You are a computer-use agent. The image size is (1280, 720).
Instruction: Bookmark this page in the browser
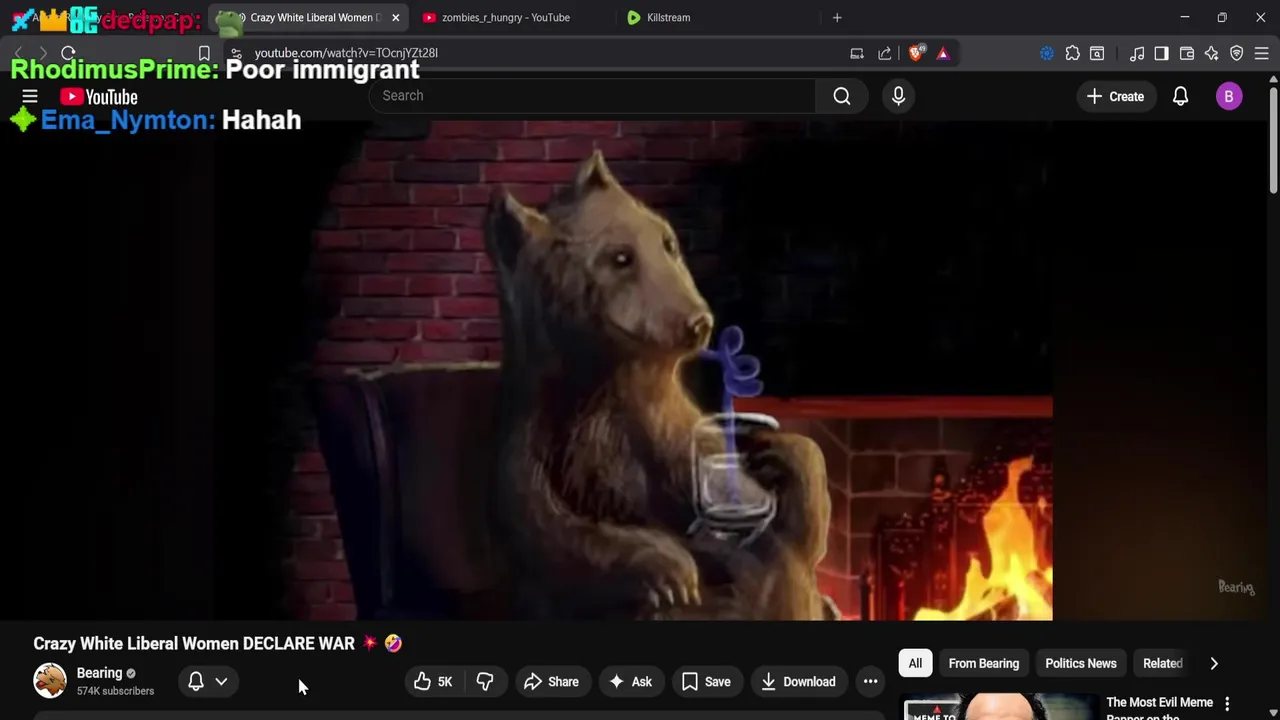[x=204, y=53]
